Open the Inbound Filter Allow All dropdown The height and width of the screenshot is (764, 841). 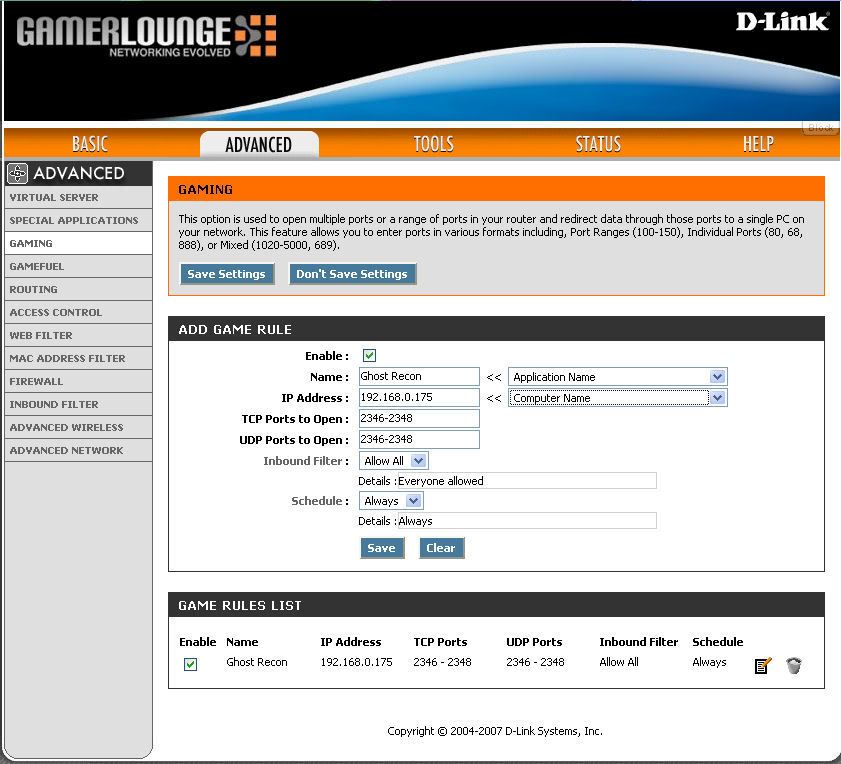point(394,461)
